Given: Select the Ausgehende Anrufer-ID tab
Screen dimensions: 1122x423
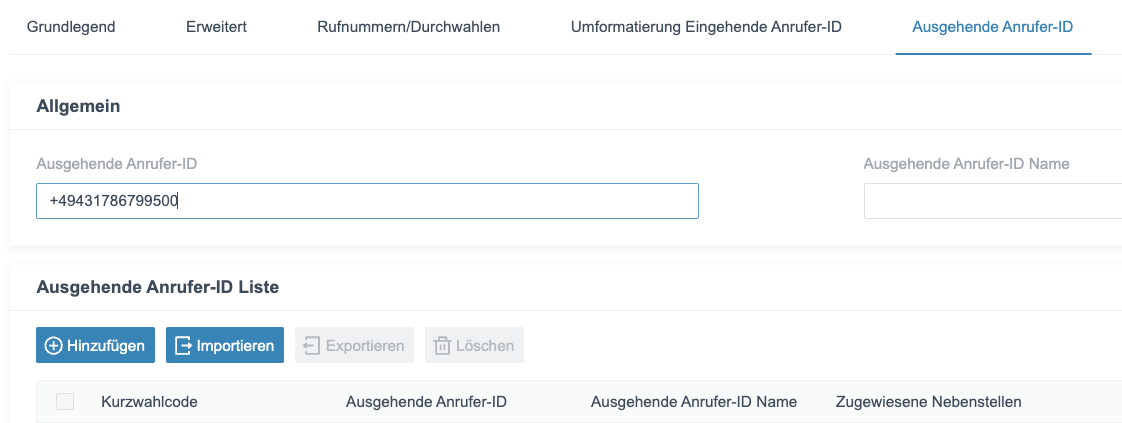Looking at the screenshot, I should pos(992,27).
